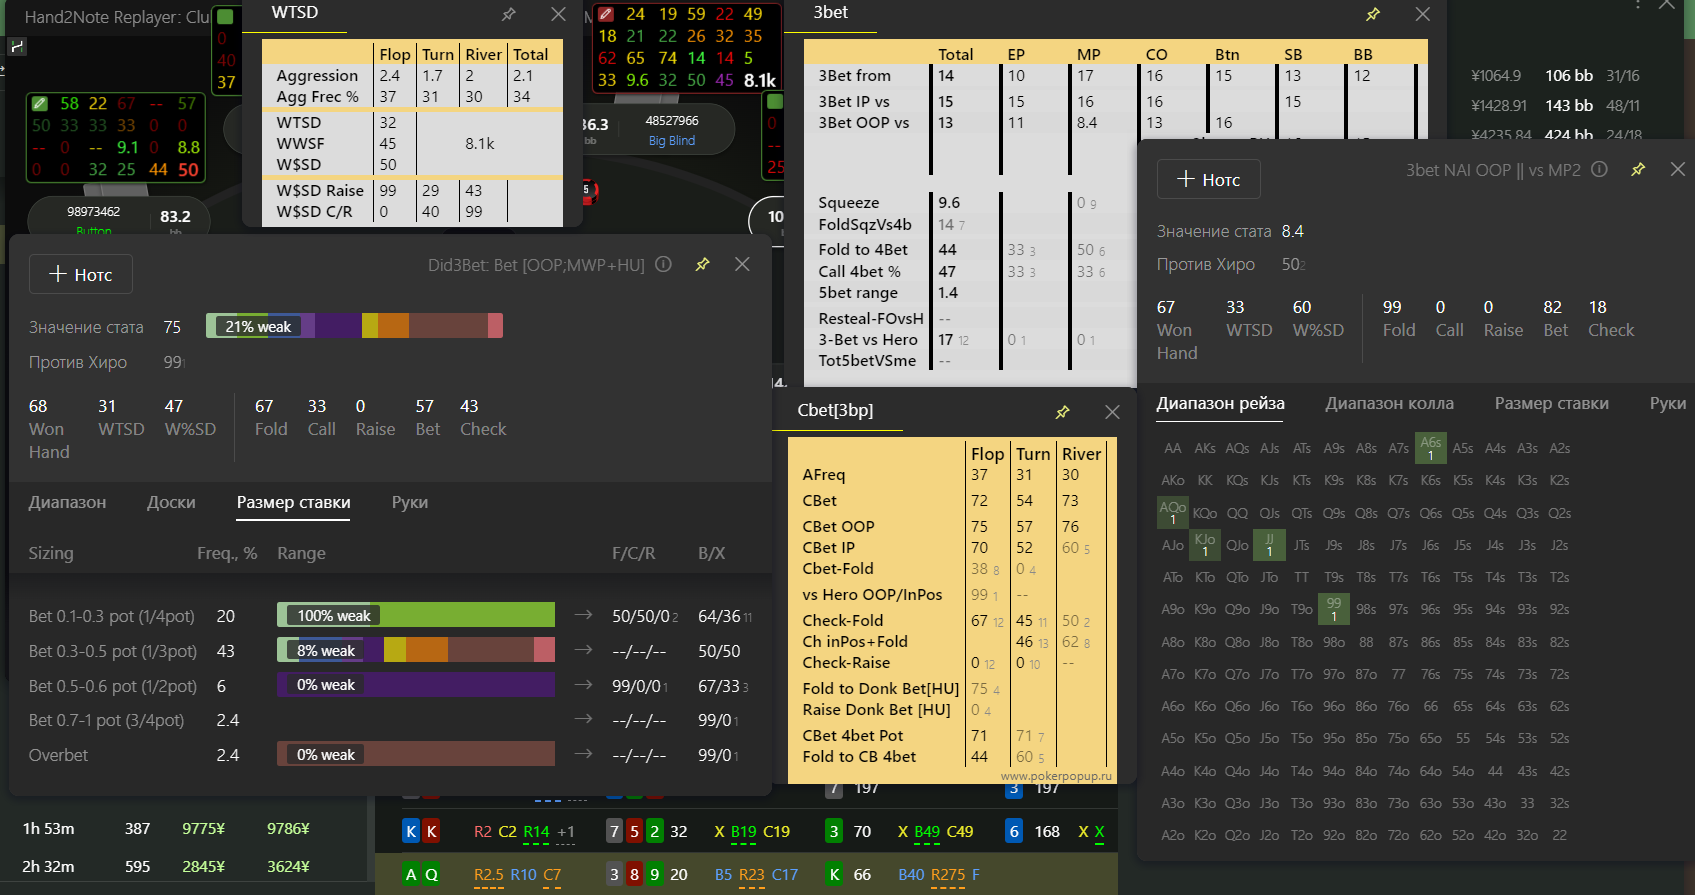Pin the 3bet popup window
The width and height of the screenshot is (1695, 895).
[x=1373, y=14]
